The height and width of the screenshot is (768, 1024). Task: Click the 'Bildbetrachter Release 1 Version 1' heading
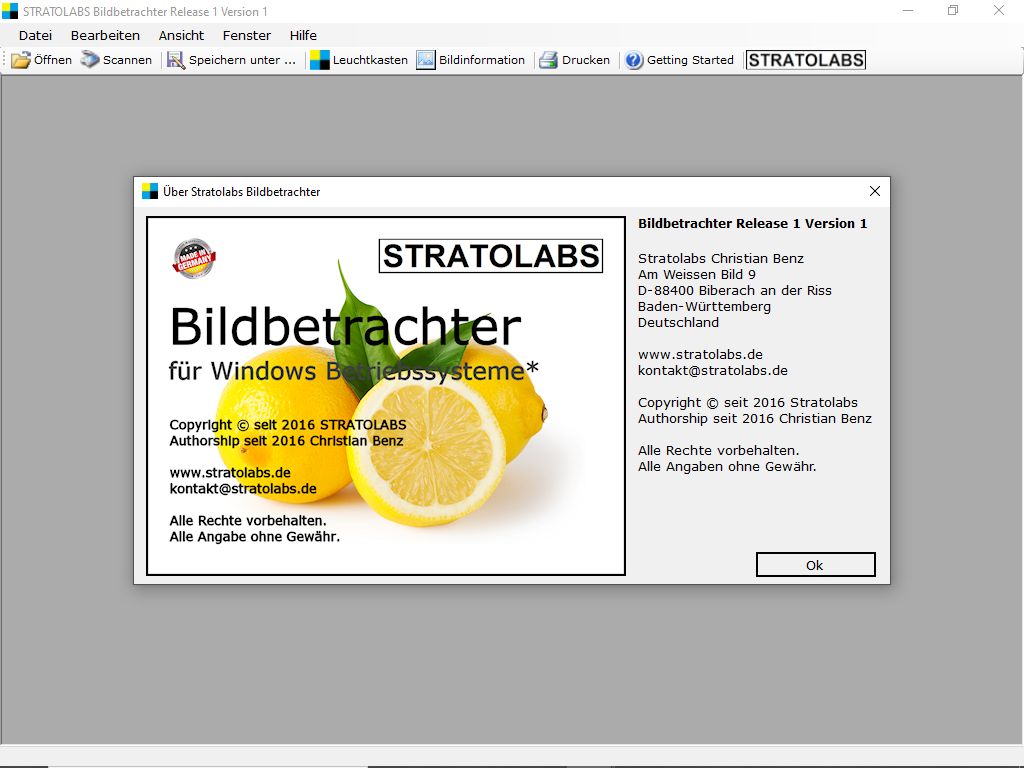[x=752, y=223]
